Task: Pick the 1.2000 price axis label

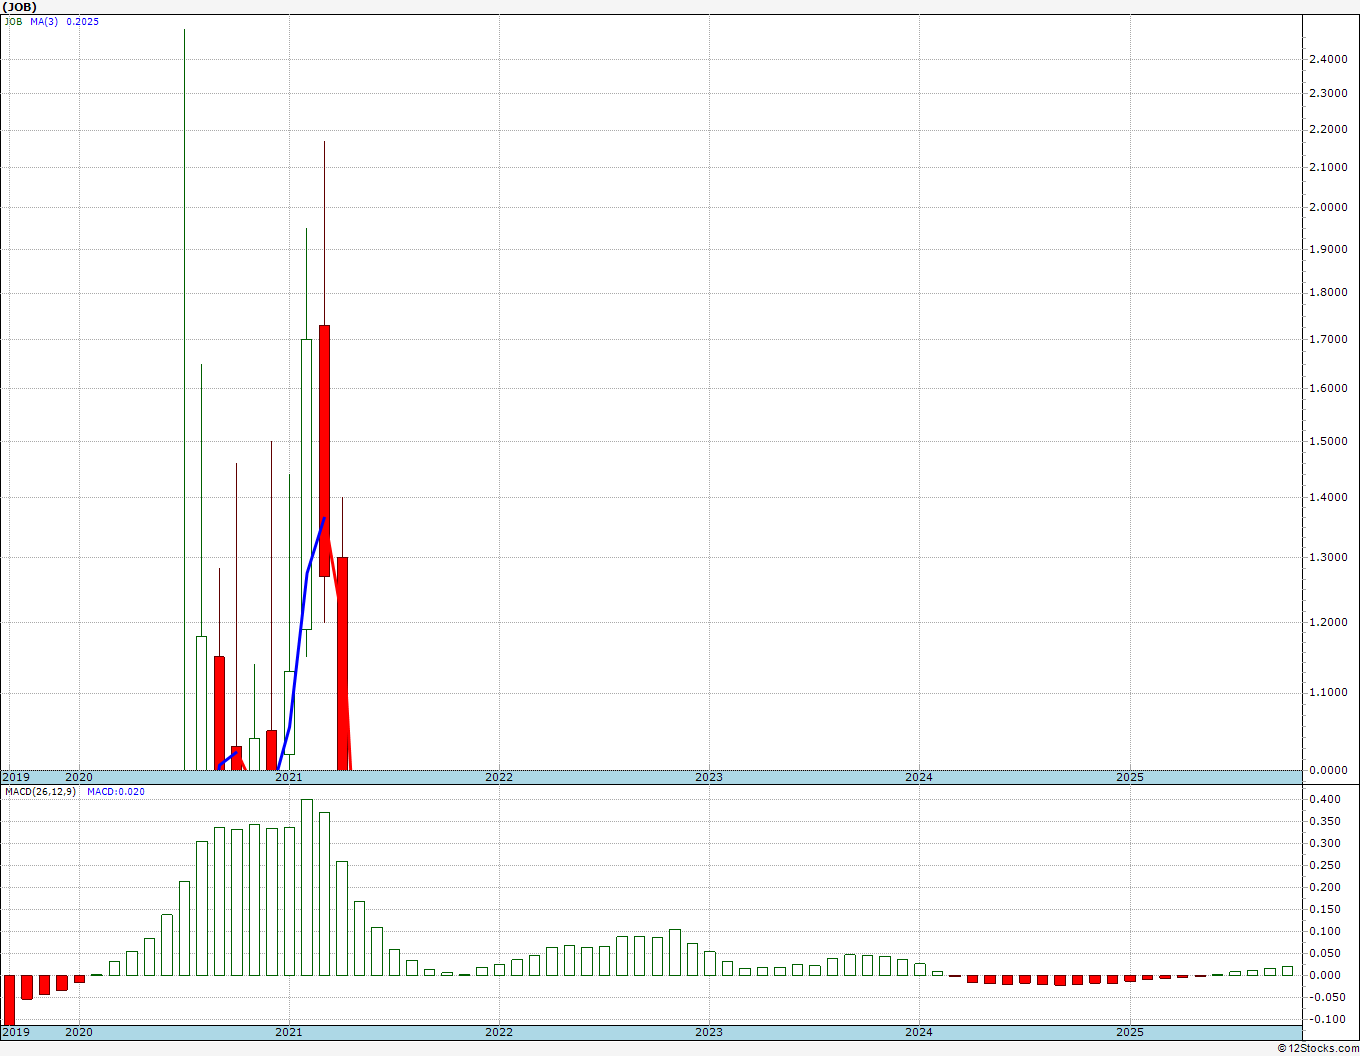Action: click(x=1328, y=623)
